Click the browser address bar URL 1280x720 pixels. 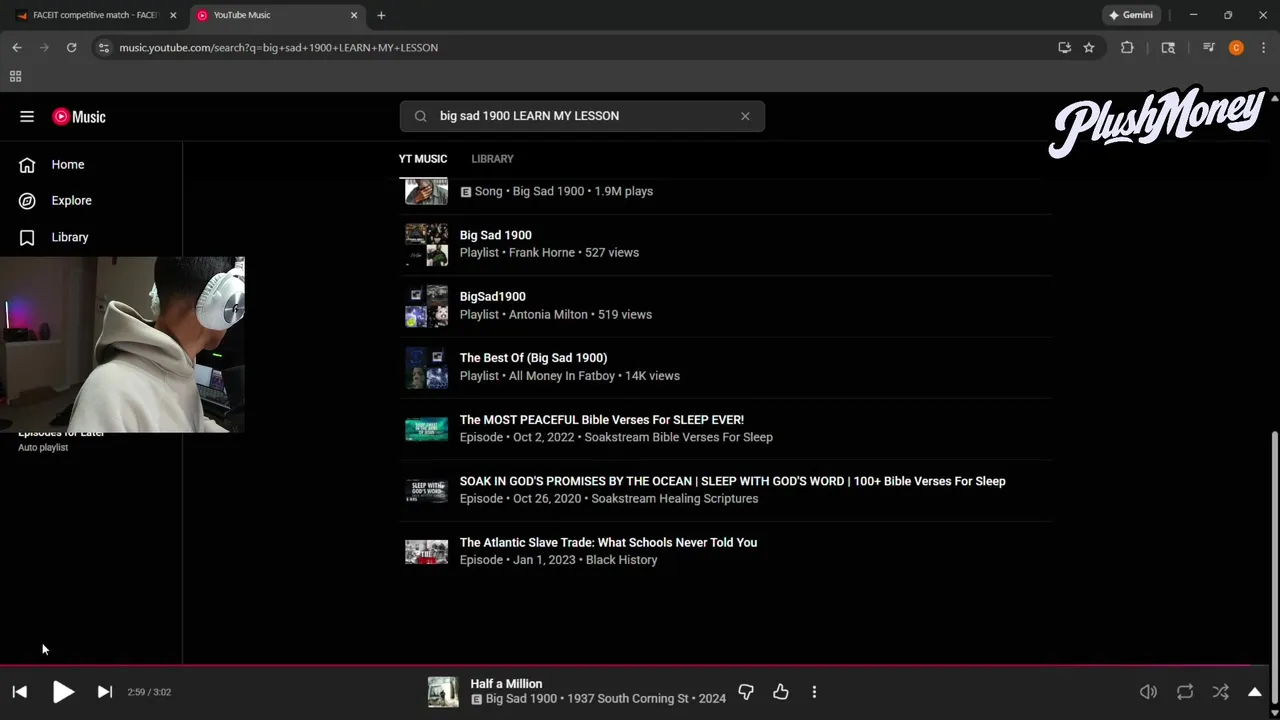278,47
